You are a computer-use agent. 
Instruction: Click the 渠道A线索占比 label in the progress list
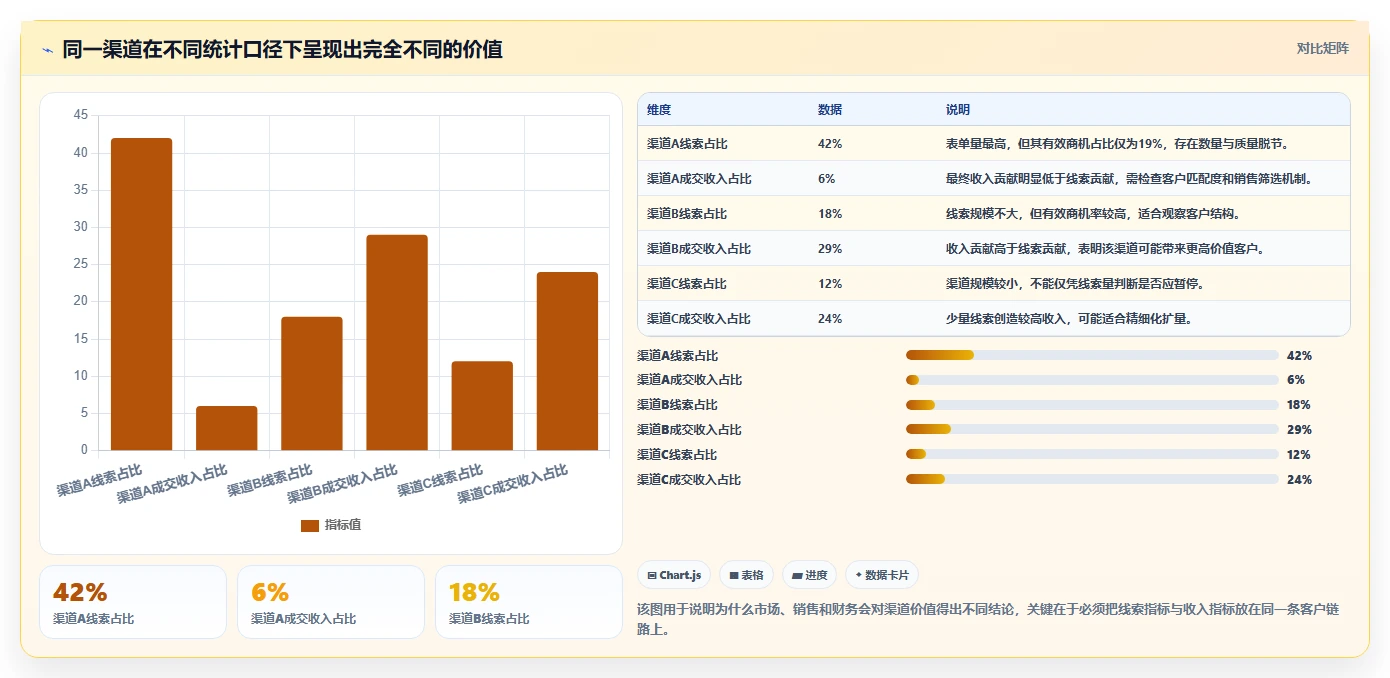(677, 355)
